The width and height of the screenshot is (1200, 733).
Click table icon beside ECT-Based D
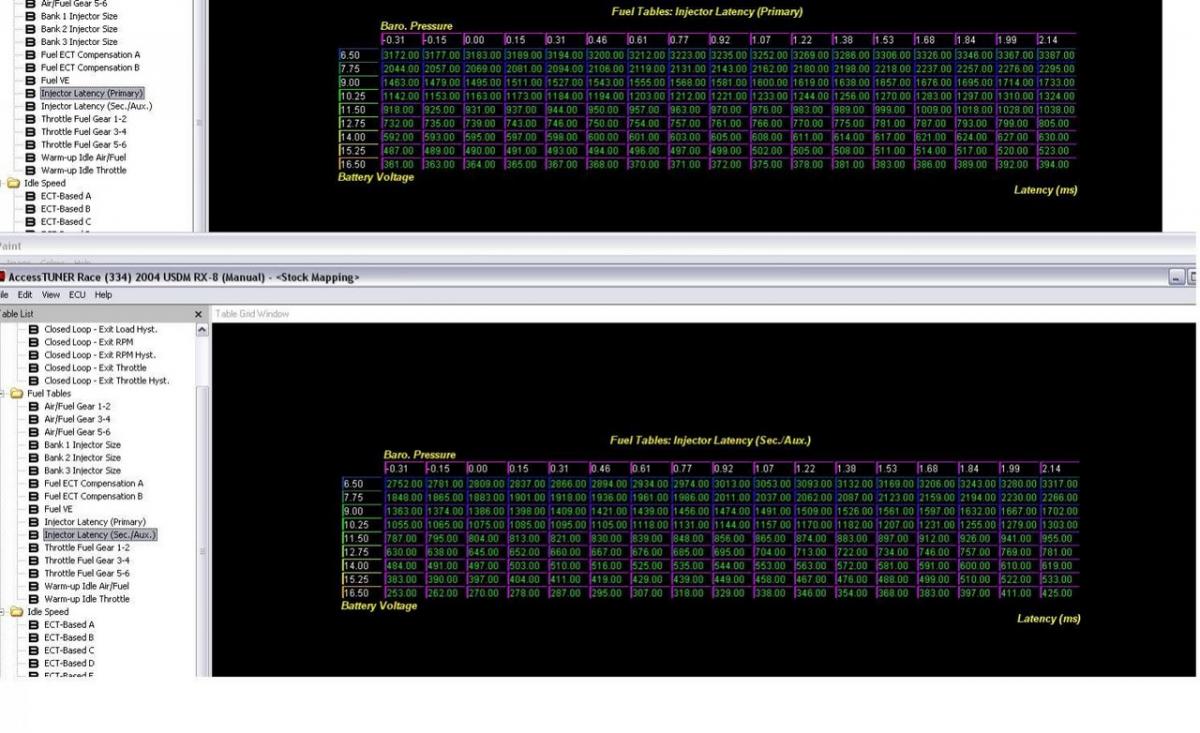click(x=34, y=663)
